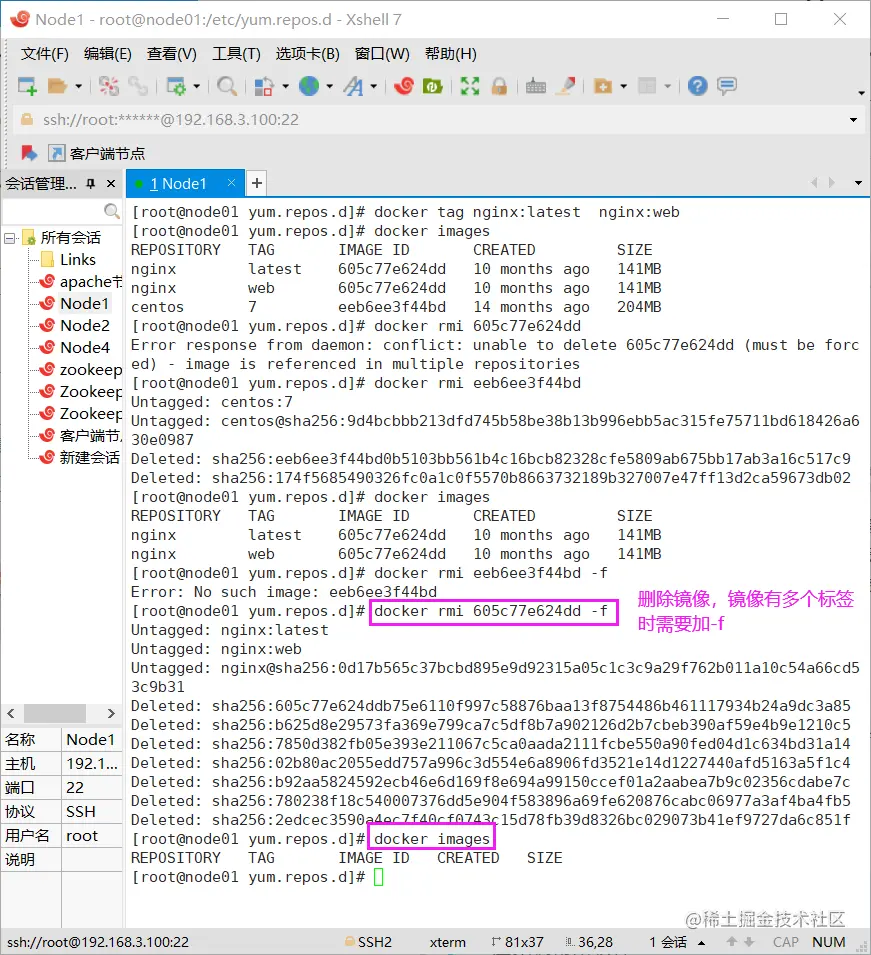Click the Reconnect link icon
The image size is (871, 955).
coord(138,86)
